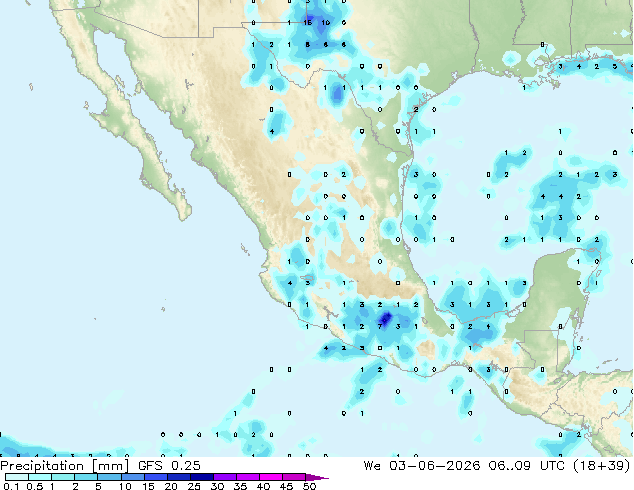Pick the 15–20 mm legend color swatch
This screenshot has width=634, height=490.
156,477
